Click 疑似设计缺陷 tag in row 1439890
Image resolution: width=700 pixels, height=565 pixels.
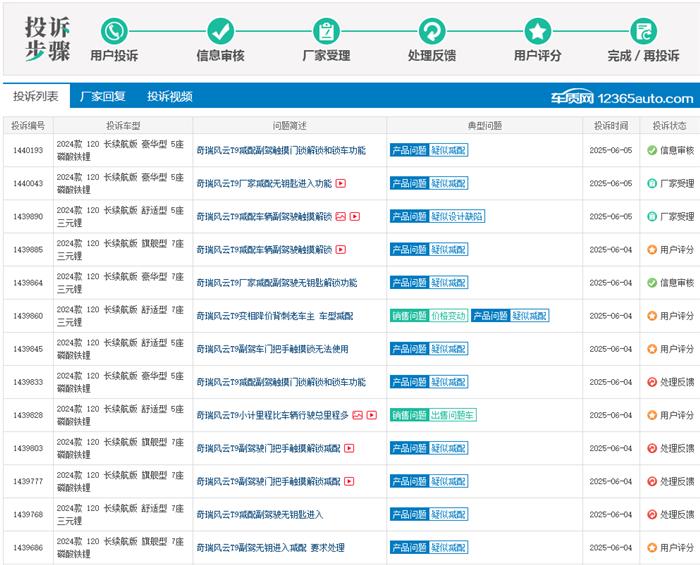457,216
